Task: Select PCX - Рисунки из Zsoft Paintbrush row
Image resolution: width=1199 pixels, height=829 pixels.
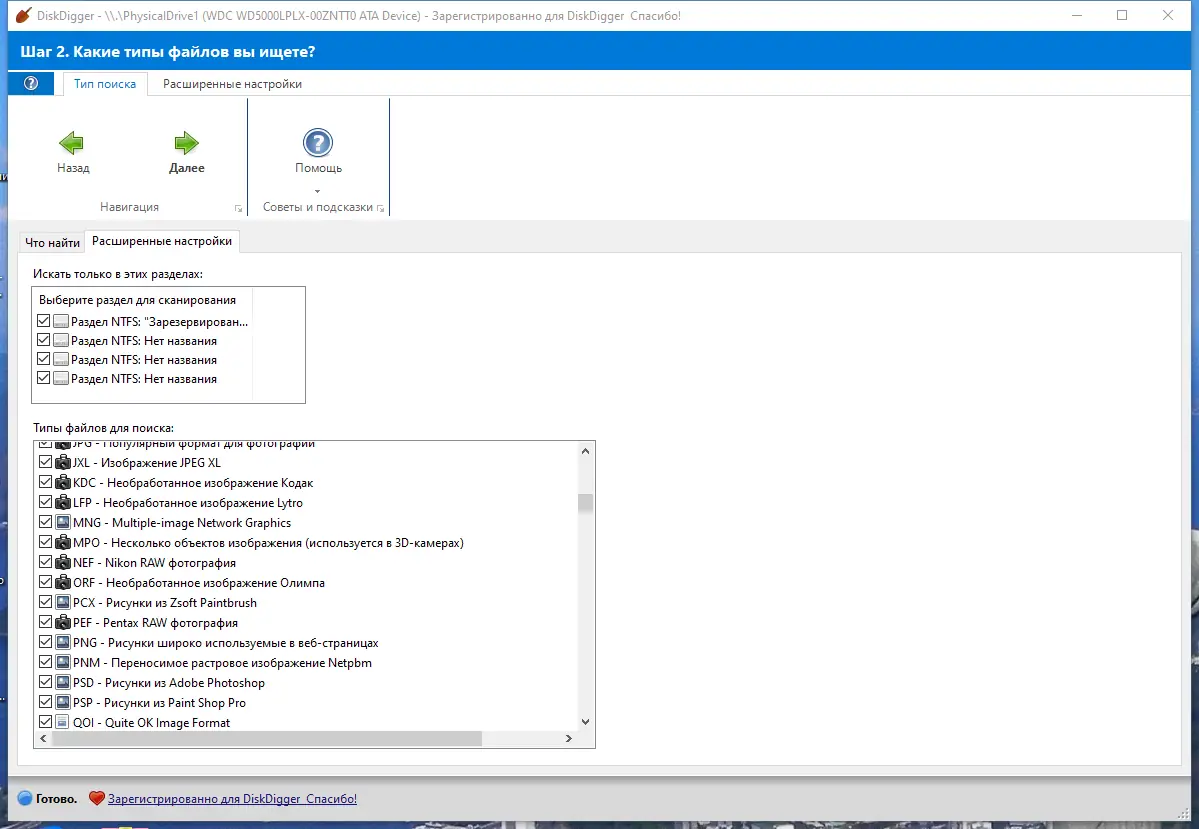Action: point(164,603)
